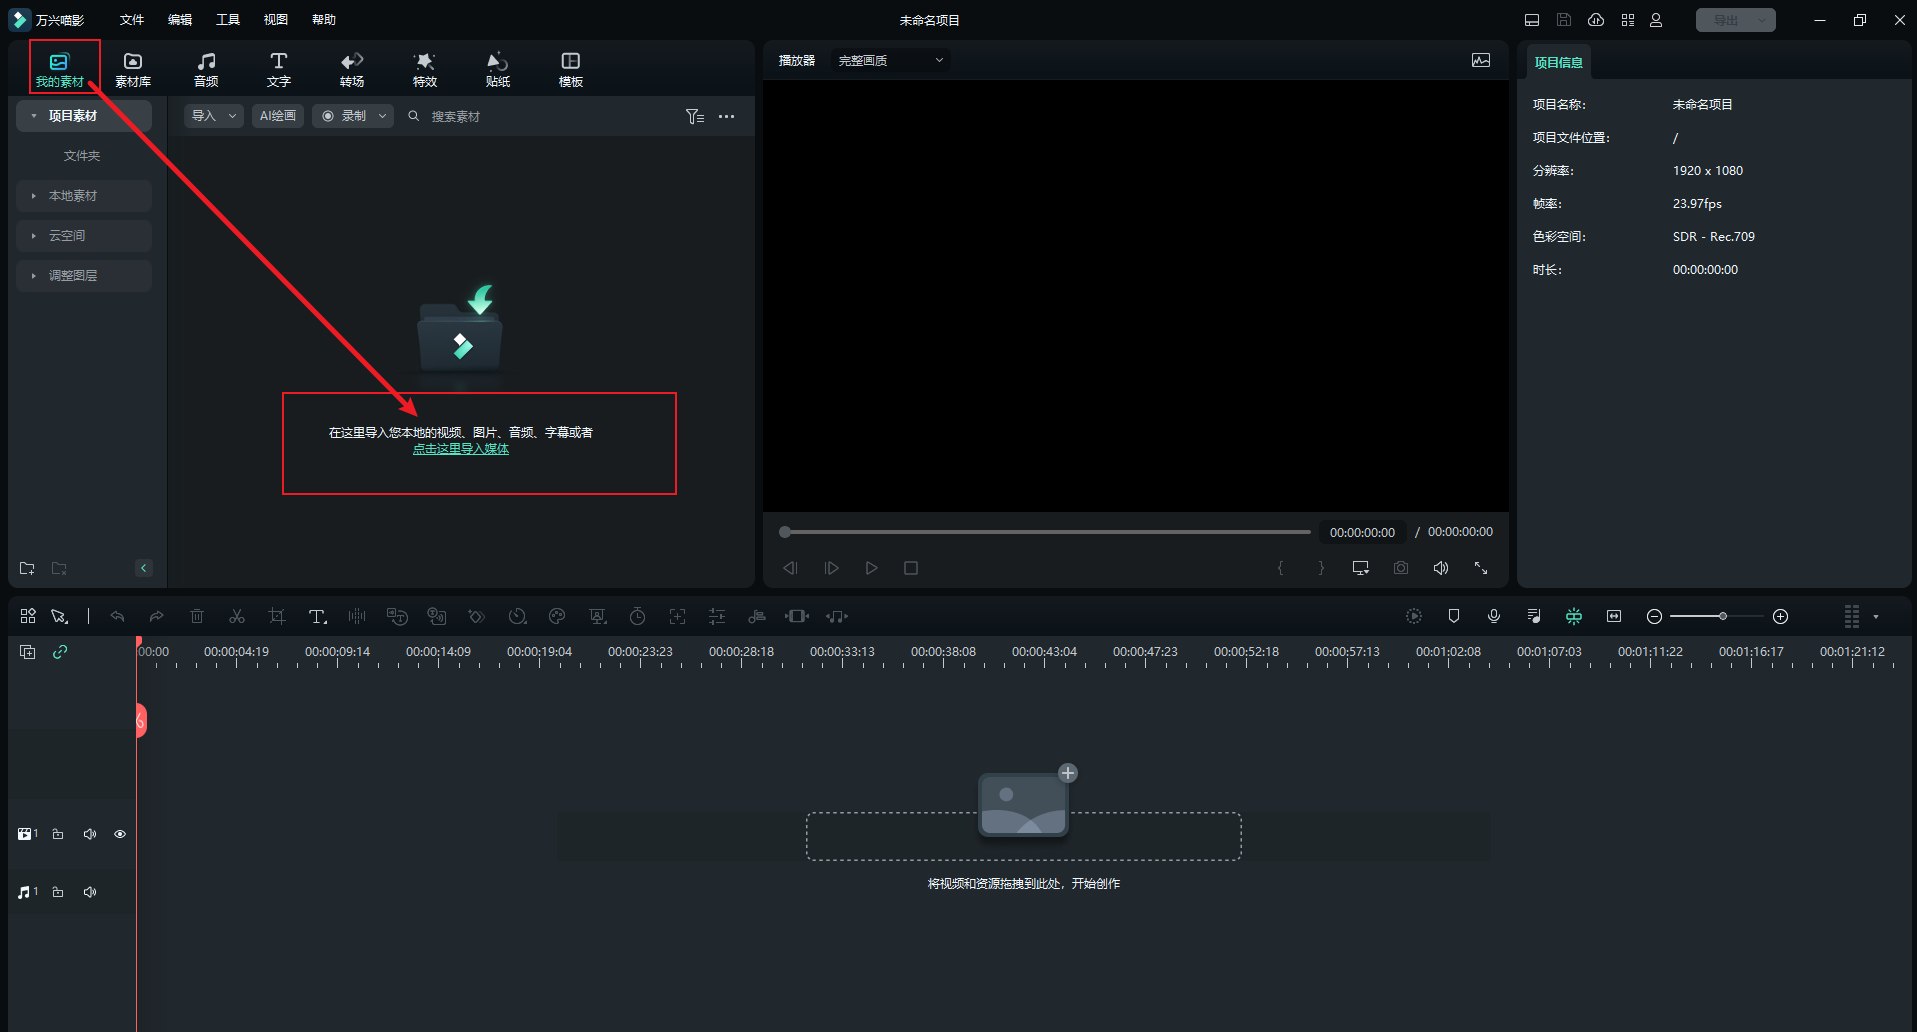Click the snapshot camera icon in player
This screenshot has height=1032, width=1917.
(x=1401, y=568)
